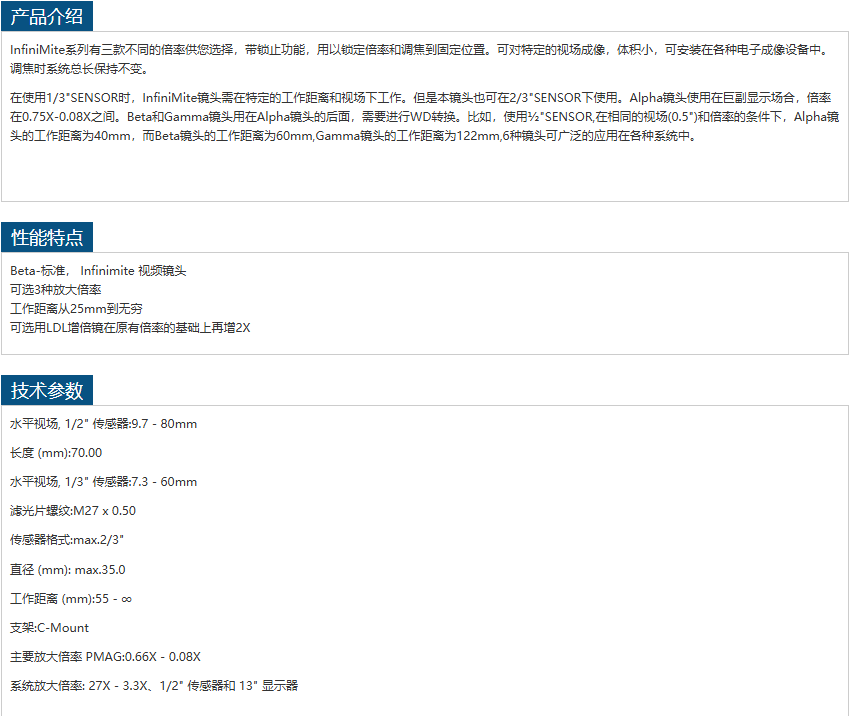Select the 支架:C-Mount spec line
Image resolution: width=851 pixels, height=716 pixels.
tap(49, 628)
